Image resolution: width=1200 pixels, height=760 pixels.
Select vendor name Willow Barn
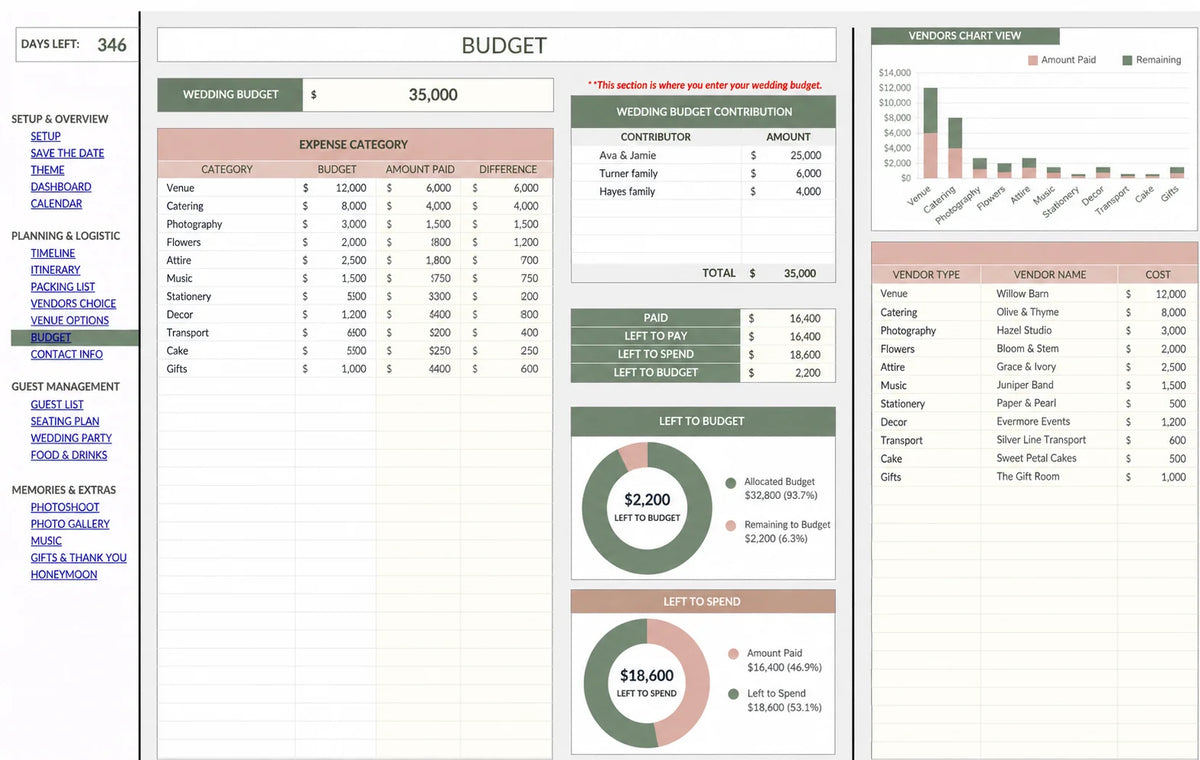coord(1022,294)
